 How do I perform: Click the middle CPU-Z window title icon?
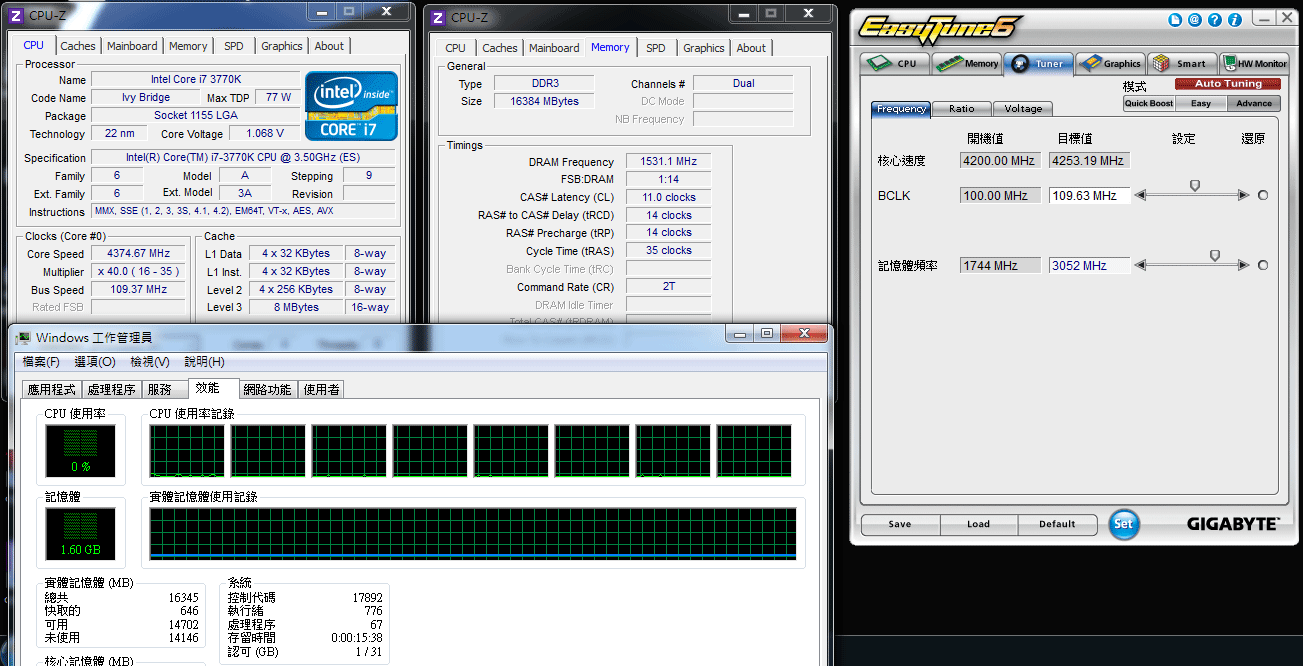[x=439, y=17]
